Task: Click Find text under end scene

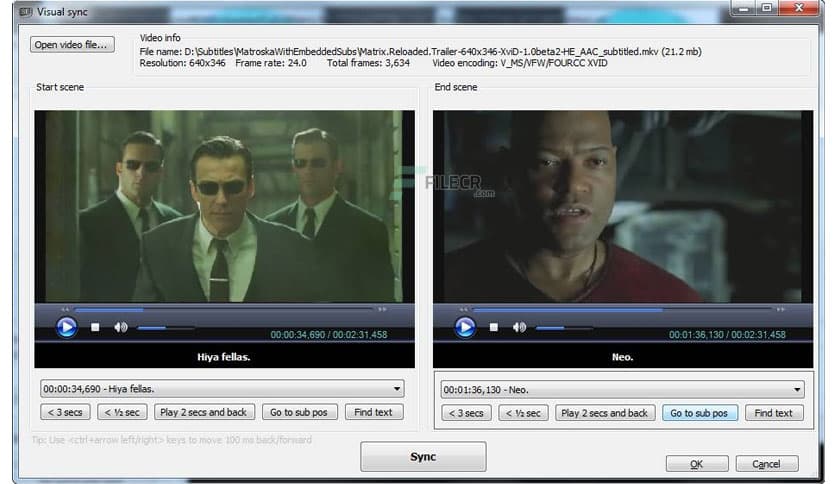Action: [x=773, y=413]
